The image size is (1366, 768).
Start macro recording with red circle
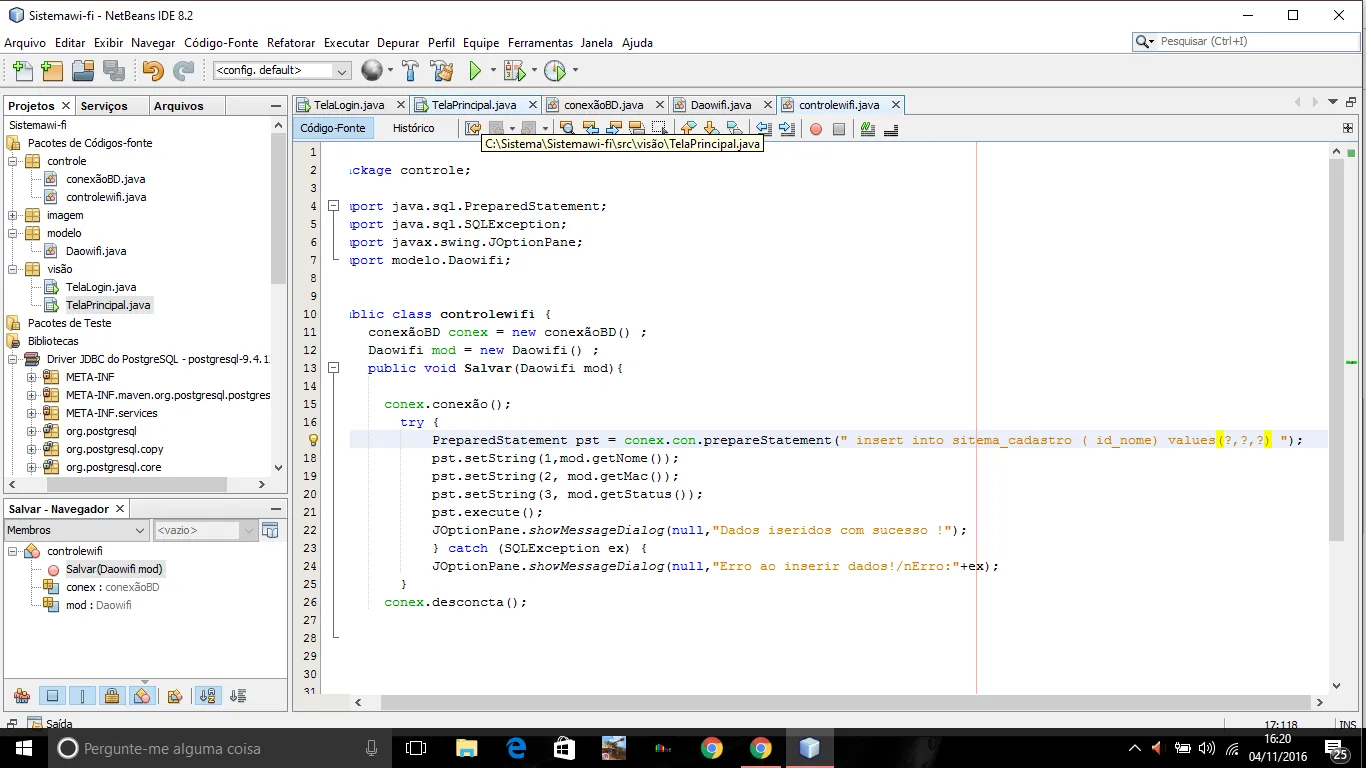(x=816, y=129)
